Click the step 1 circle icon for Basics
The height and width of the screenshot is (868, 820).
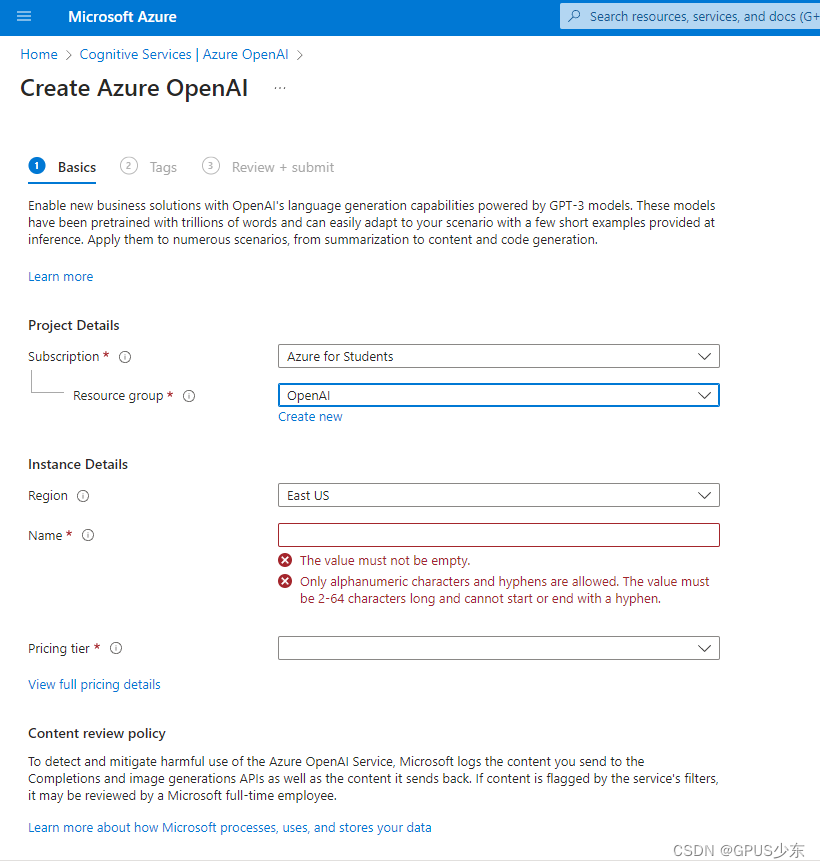(x=37, y=166)
